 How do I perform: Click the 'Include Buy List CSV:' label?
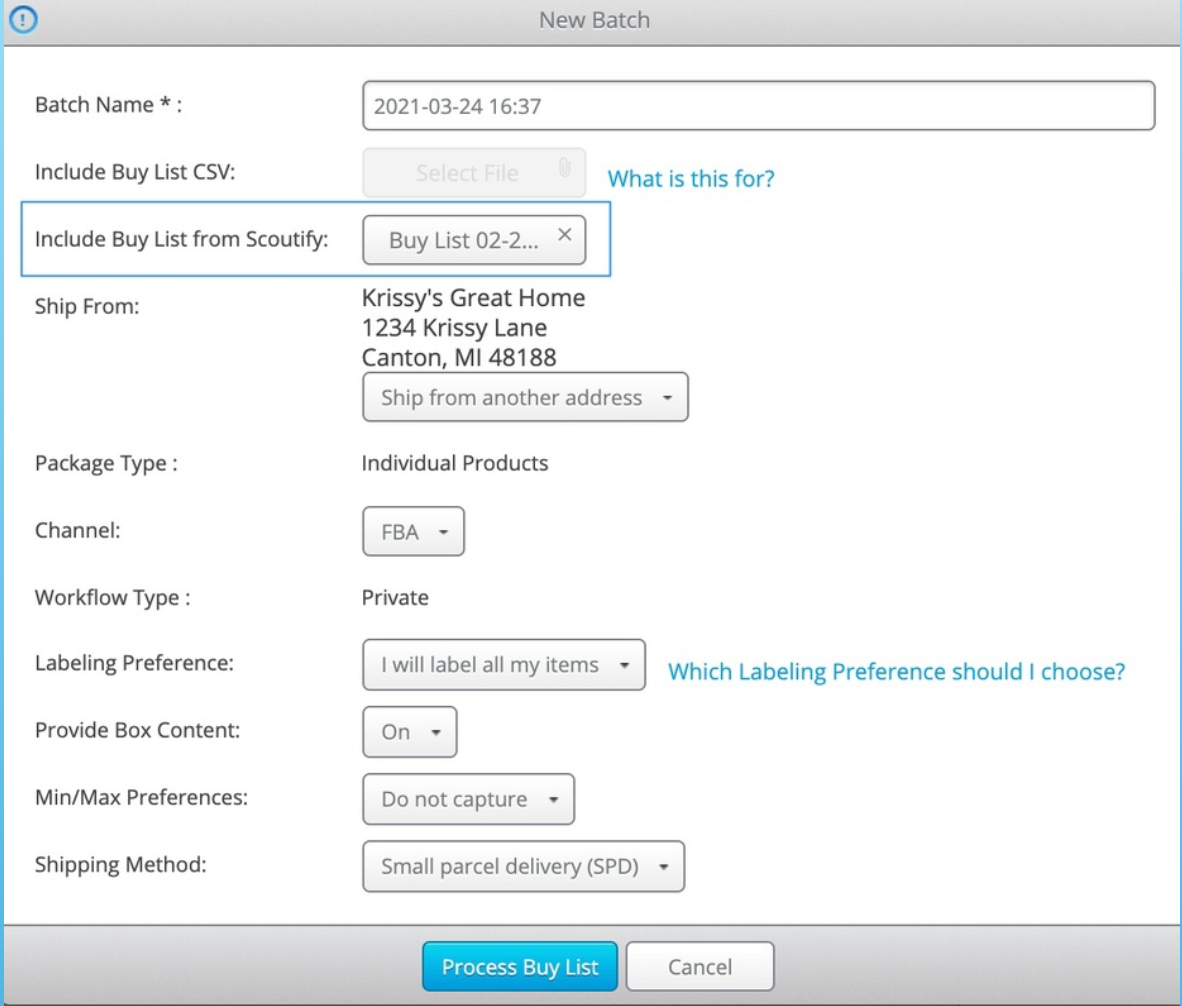[135, 172]
